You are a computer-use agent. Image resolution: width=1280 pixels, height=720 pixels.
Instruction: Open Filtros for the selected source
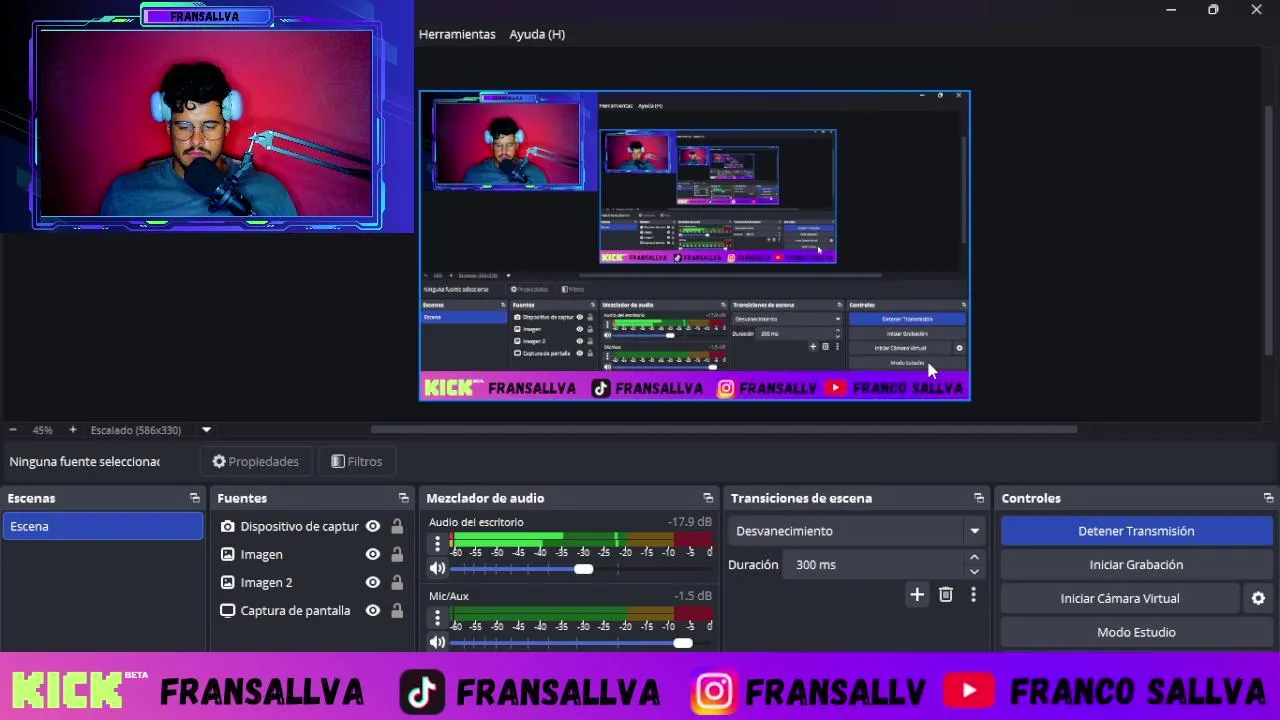pos(356,461)
